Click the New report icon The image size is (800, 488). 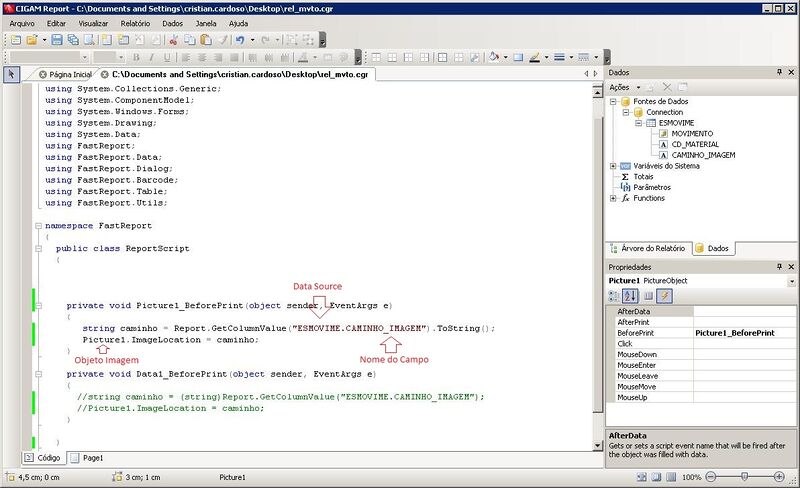(15, 40)
